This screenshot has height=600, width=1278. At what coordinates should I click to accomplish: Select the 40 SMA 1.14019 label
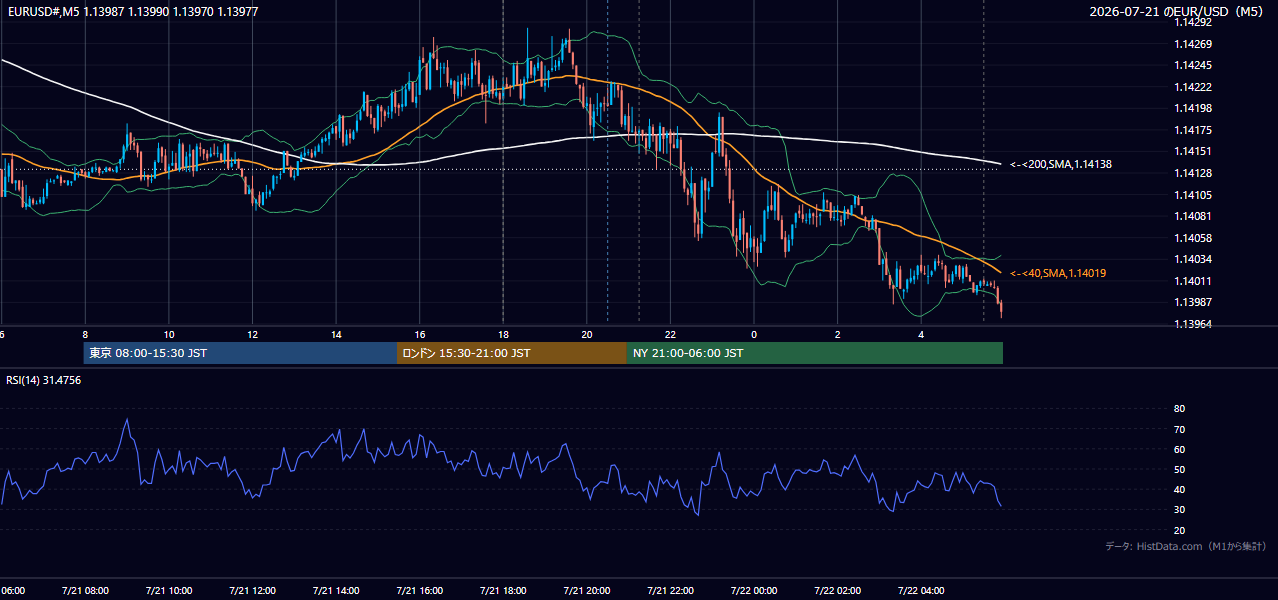pyautogui.click(x=1058, y=273)
